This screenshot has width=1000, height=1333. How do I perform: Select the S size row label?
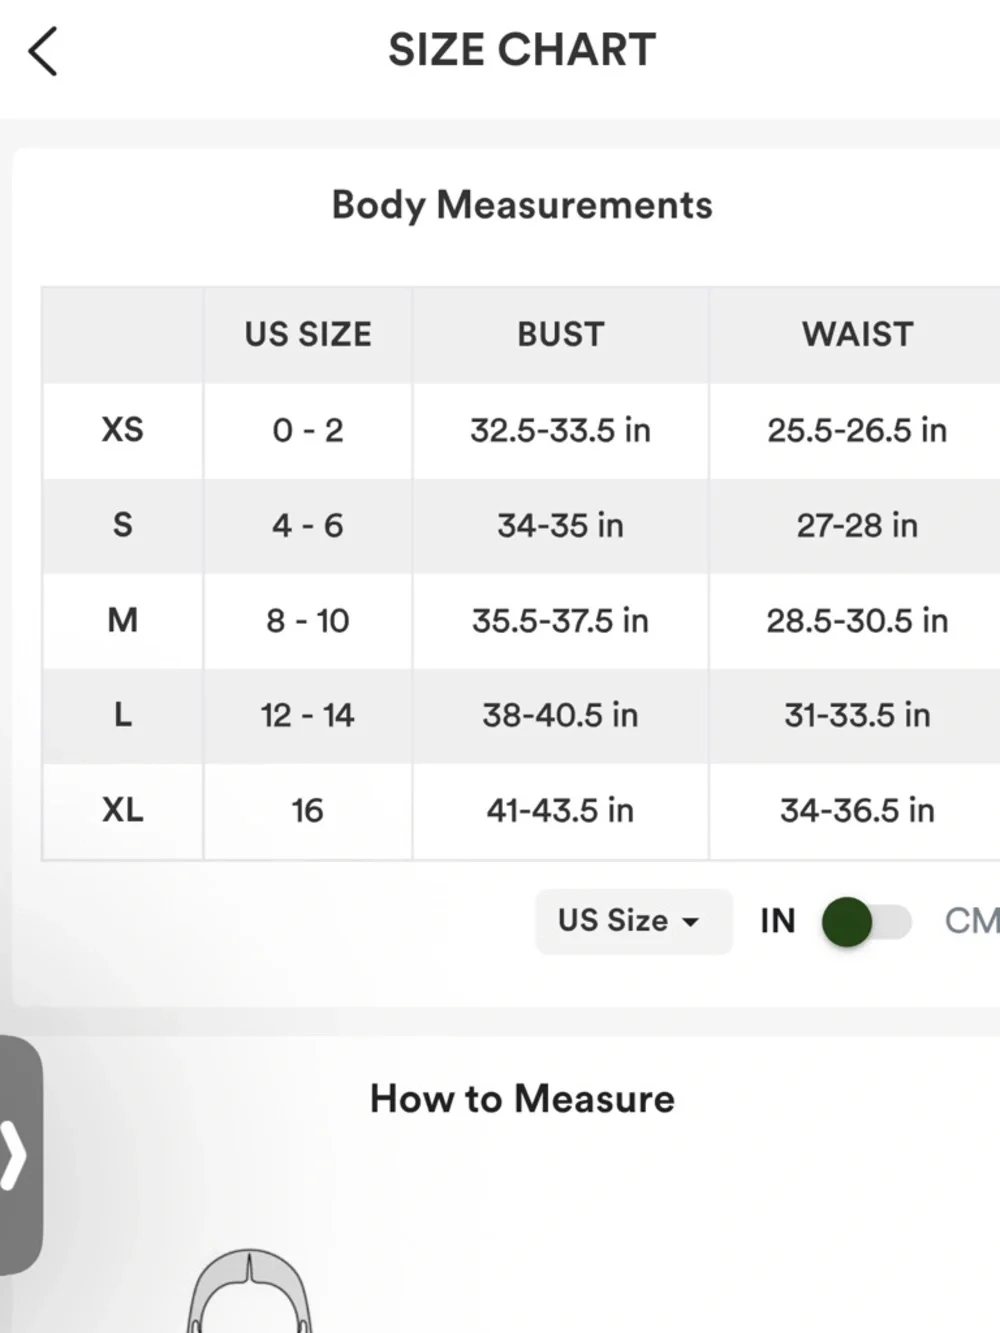(x=122, y=525)
